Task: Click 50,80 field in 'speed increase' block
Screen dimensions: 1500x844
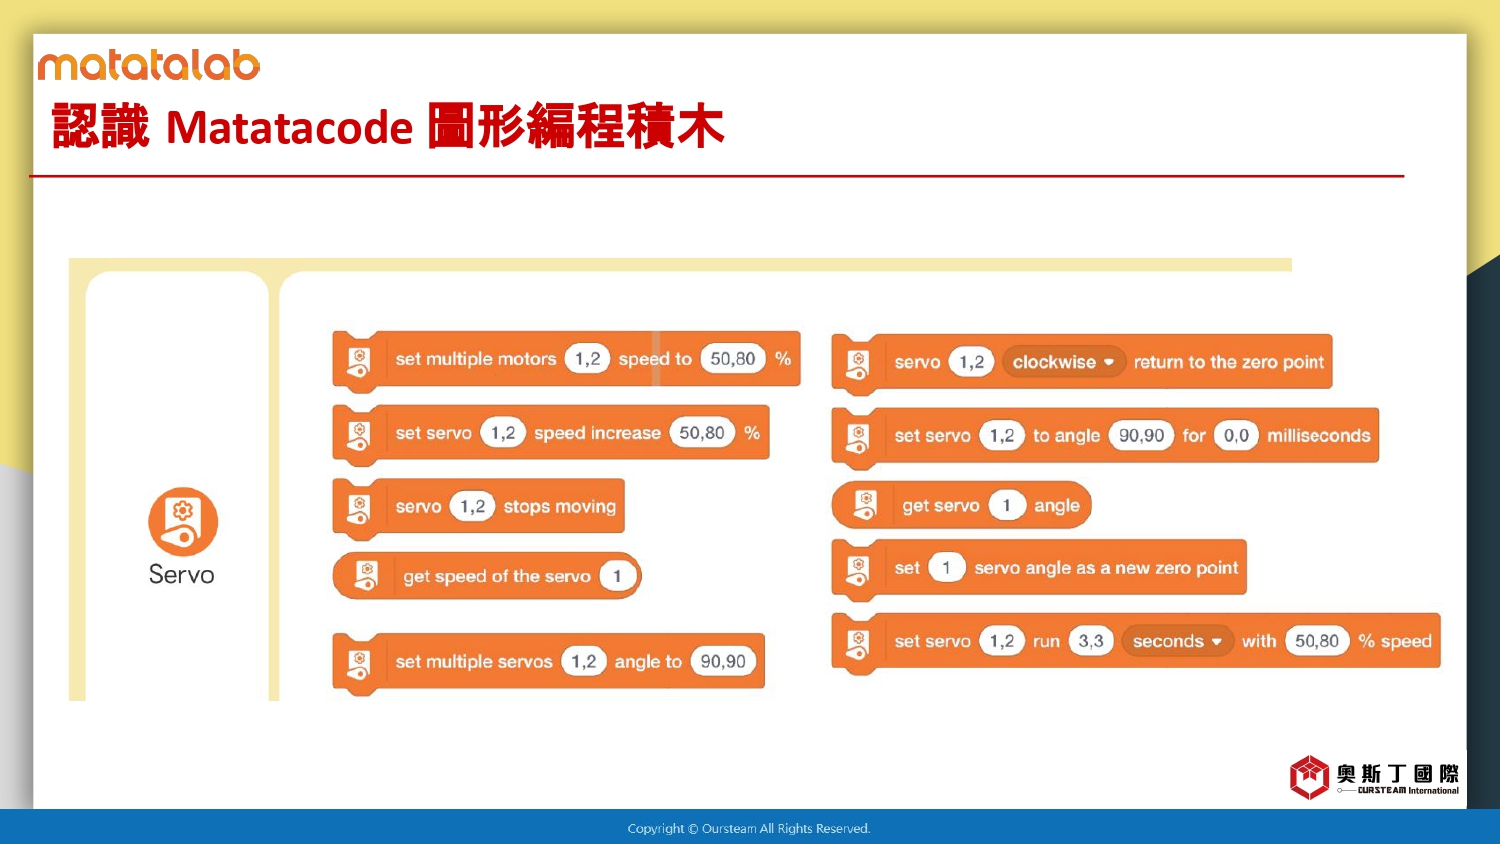Action: pyautogui.click(x=702, y=433)
